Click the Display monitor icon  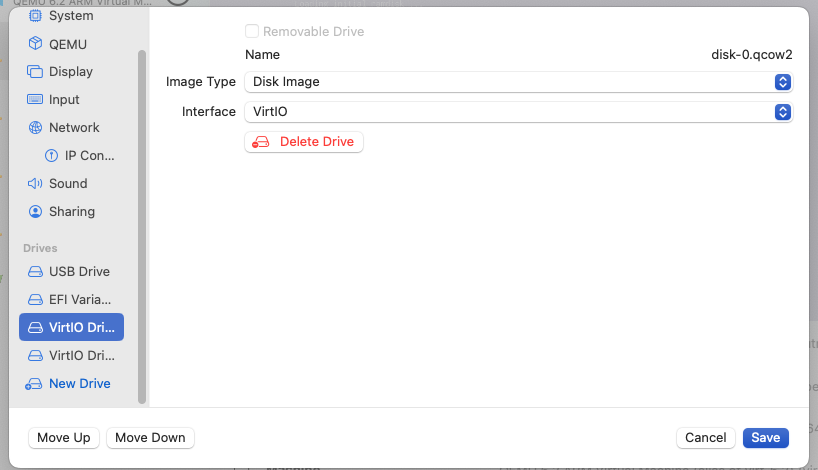click(x=35, y=71)
